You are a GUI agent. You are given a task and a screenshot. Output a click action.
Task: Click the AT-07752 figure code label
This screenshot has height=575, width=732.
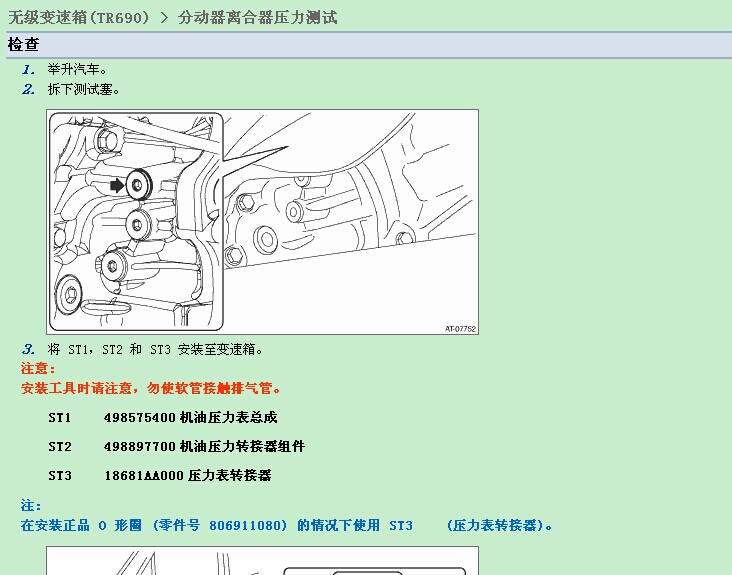[x=460, y=329]
